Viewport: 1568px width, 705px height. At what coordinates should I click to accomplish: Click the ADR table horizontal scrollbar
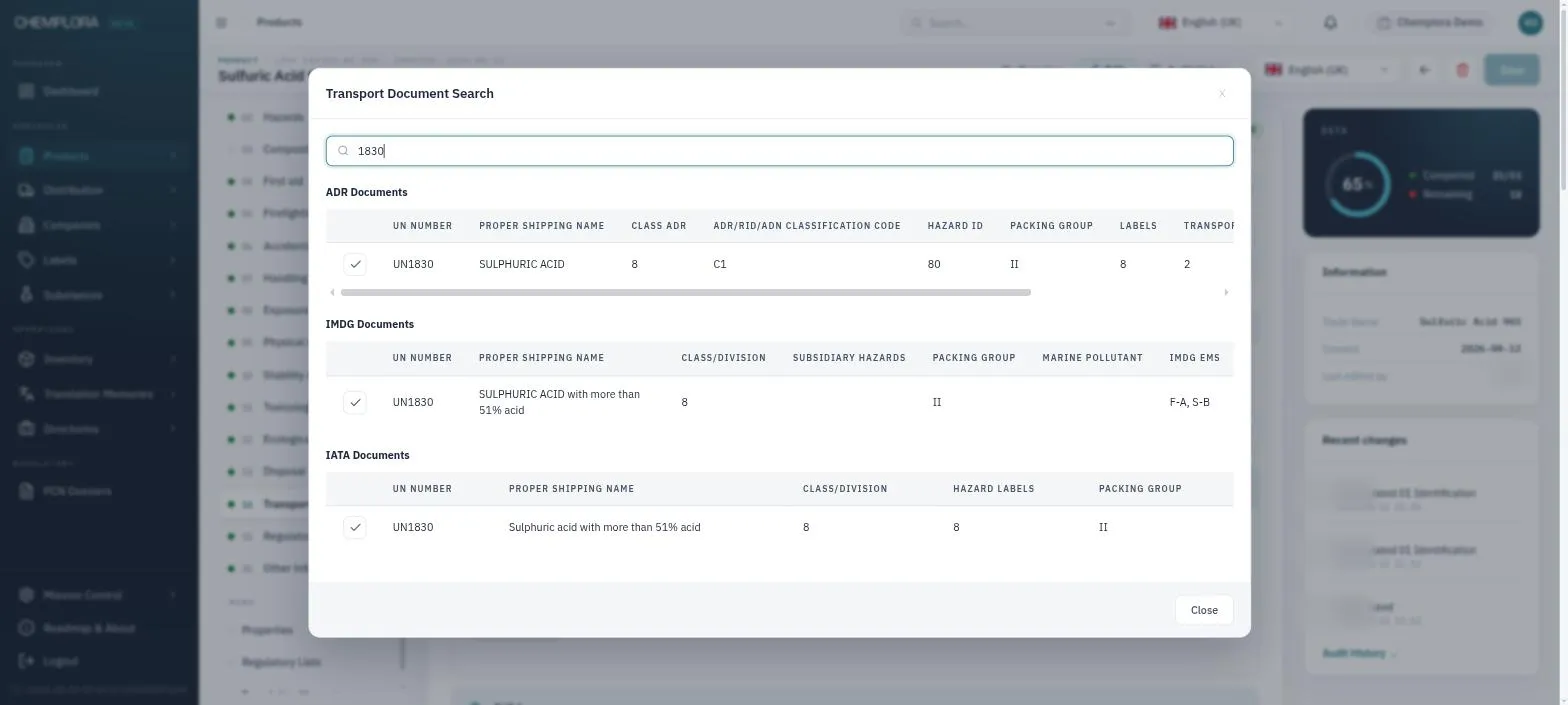(685, 292)
